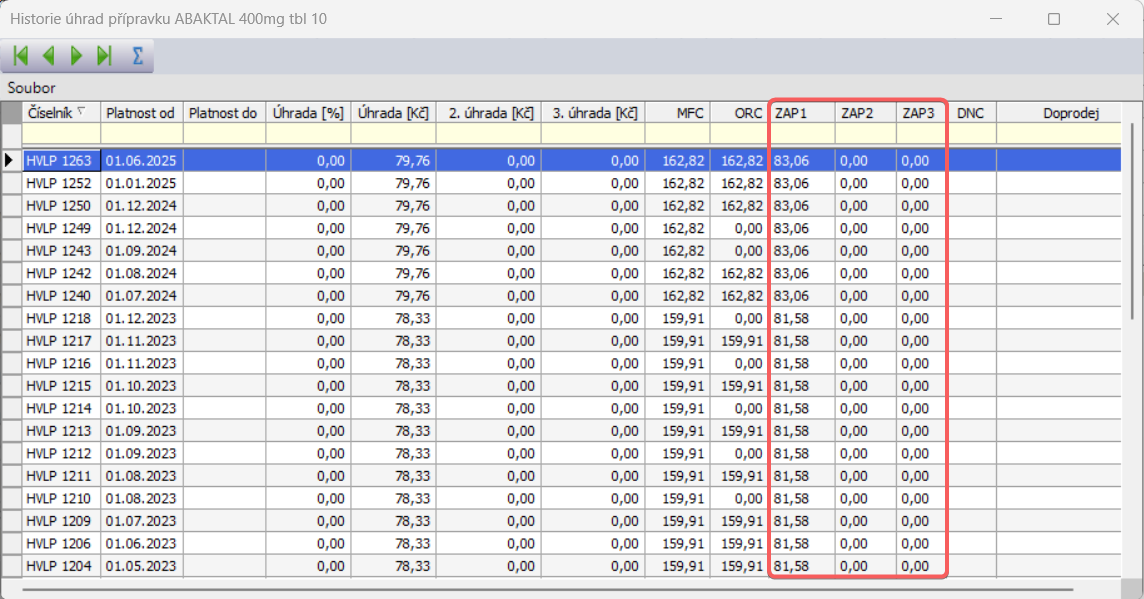Image resolution: width=1144 pixels, height=599 pixels.
Task: Click the ZAP3 column header
Action: click(921, 112)
